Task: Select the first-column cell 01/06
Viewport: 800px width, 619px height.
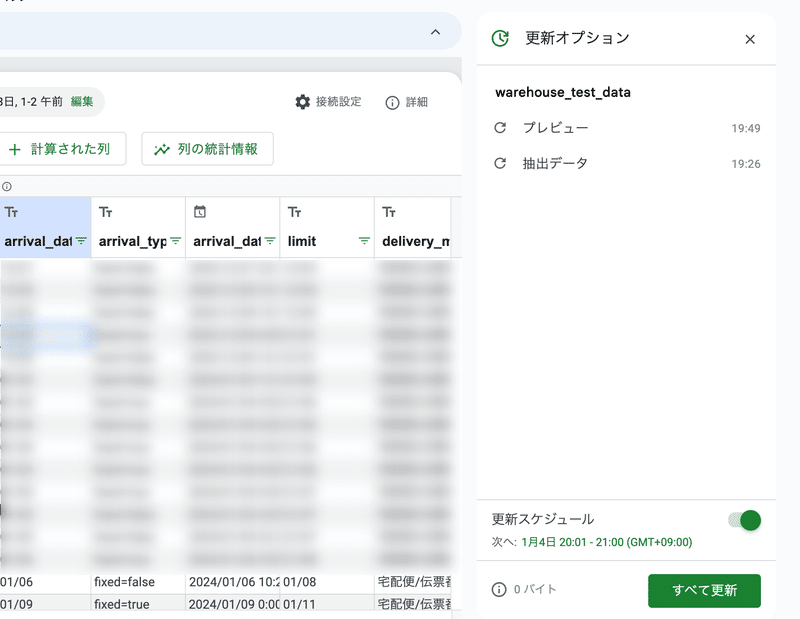Action: click(45, 582)
